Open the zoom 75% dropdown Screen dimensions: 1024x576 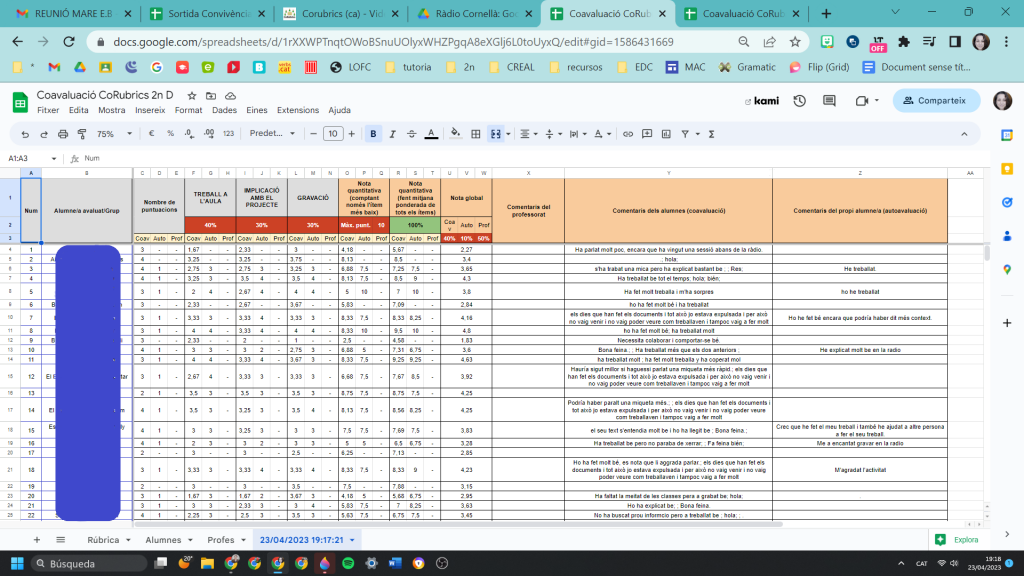click(x=110, y=133)
